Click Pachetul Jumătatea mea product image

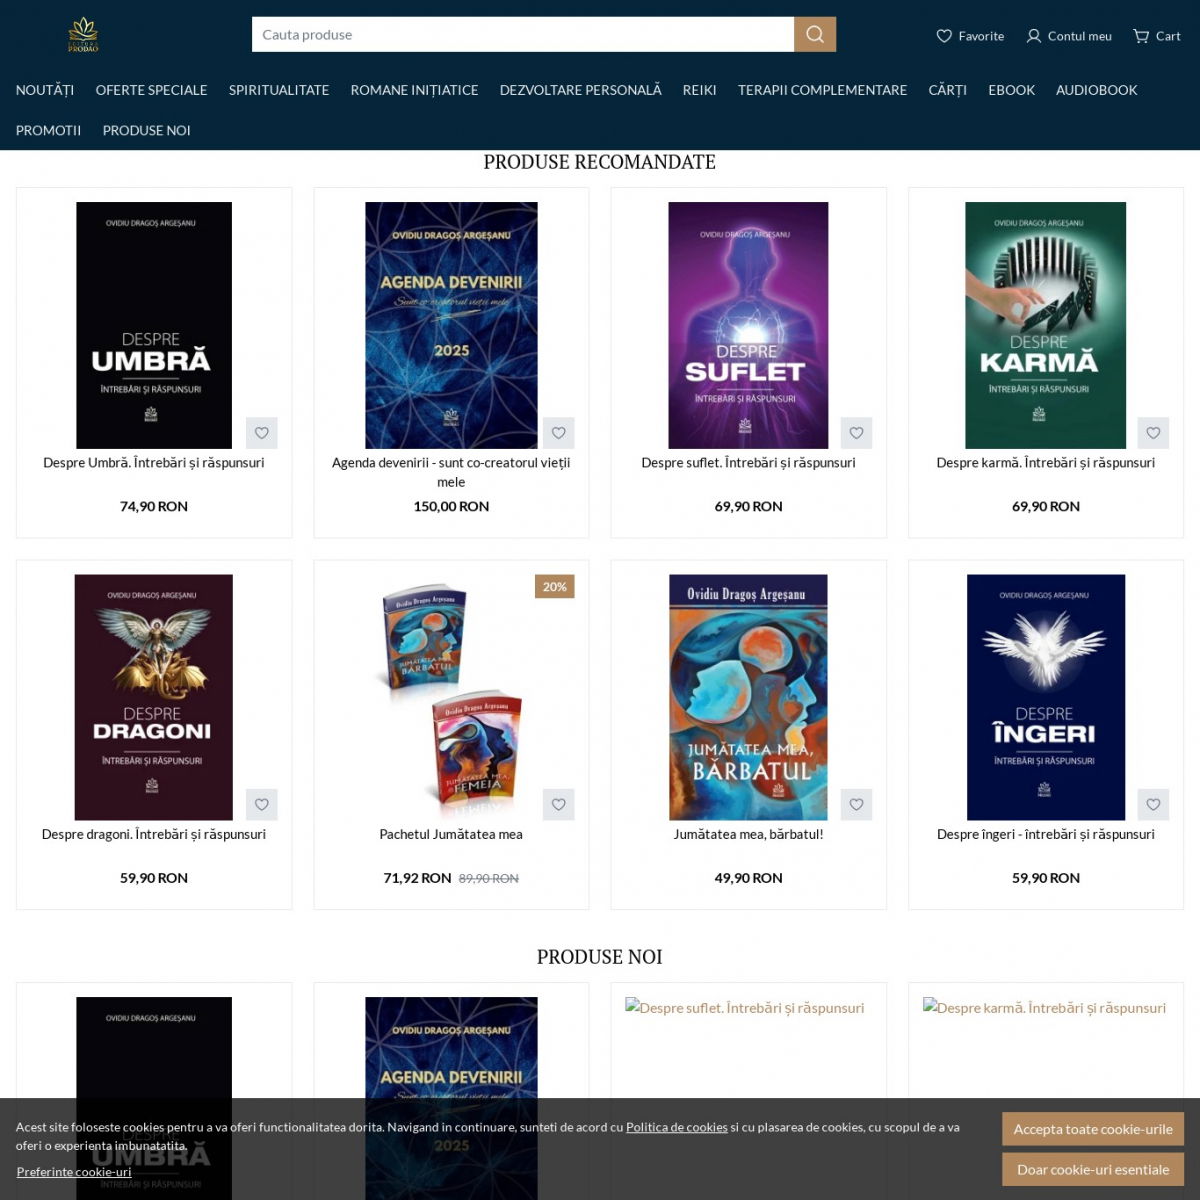(x=451, y=697)
